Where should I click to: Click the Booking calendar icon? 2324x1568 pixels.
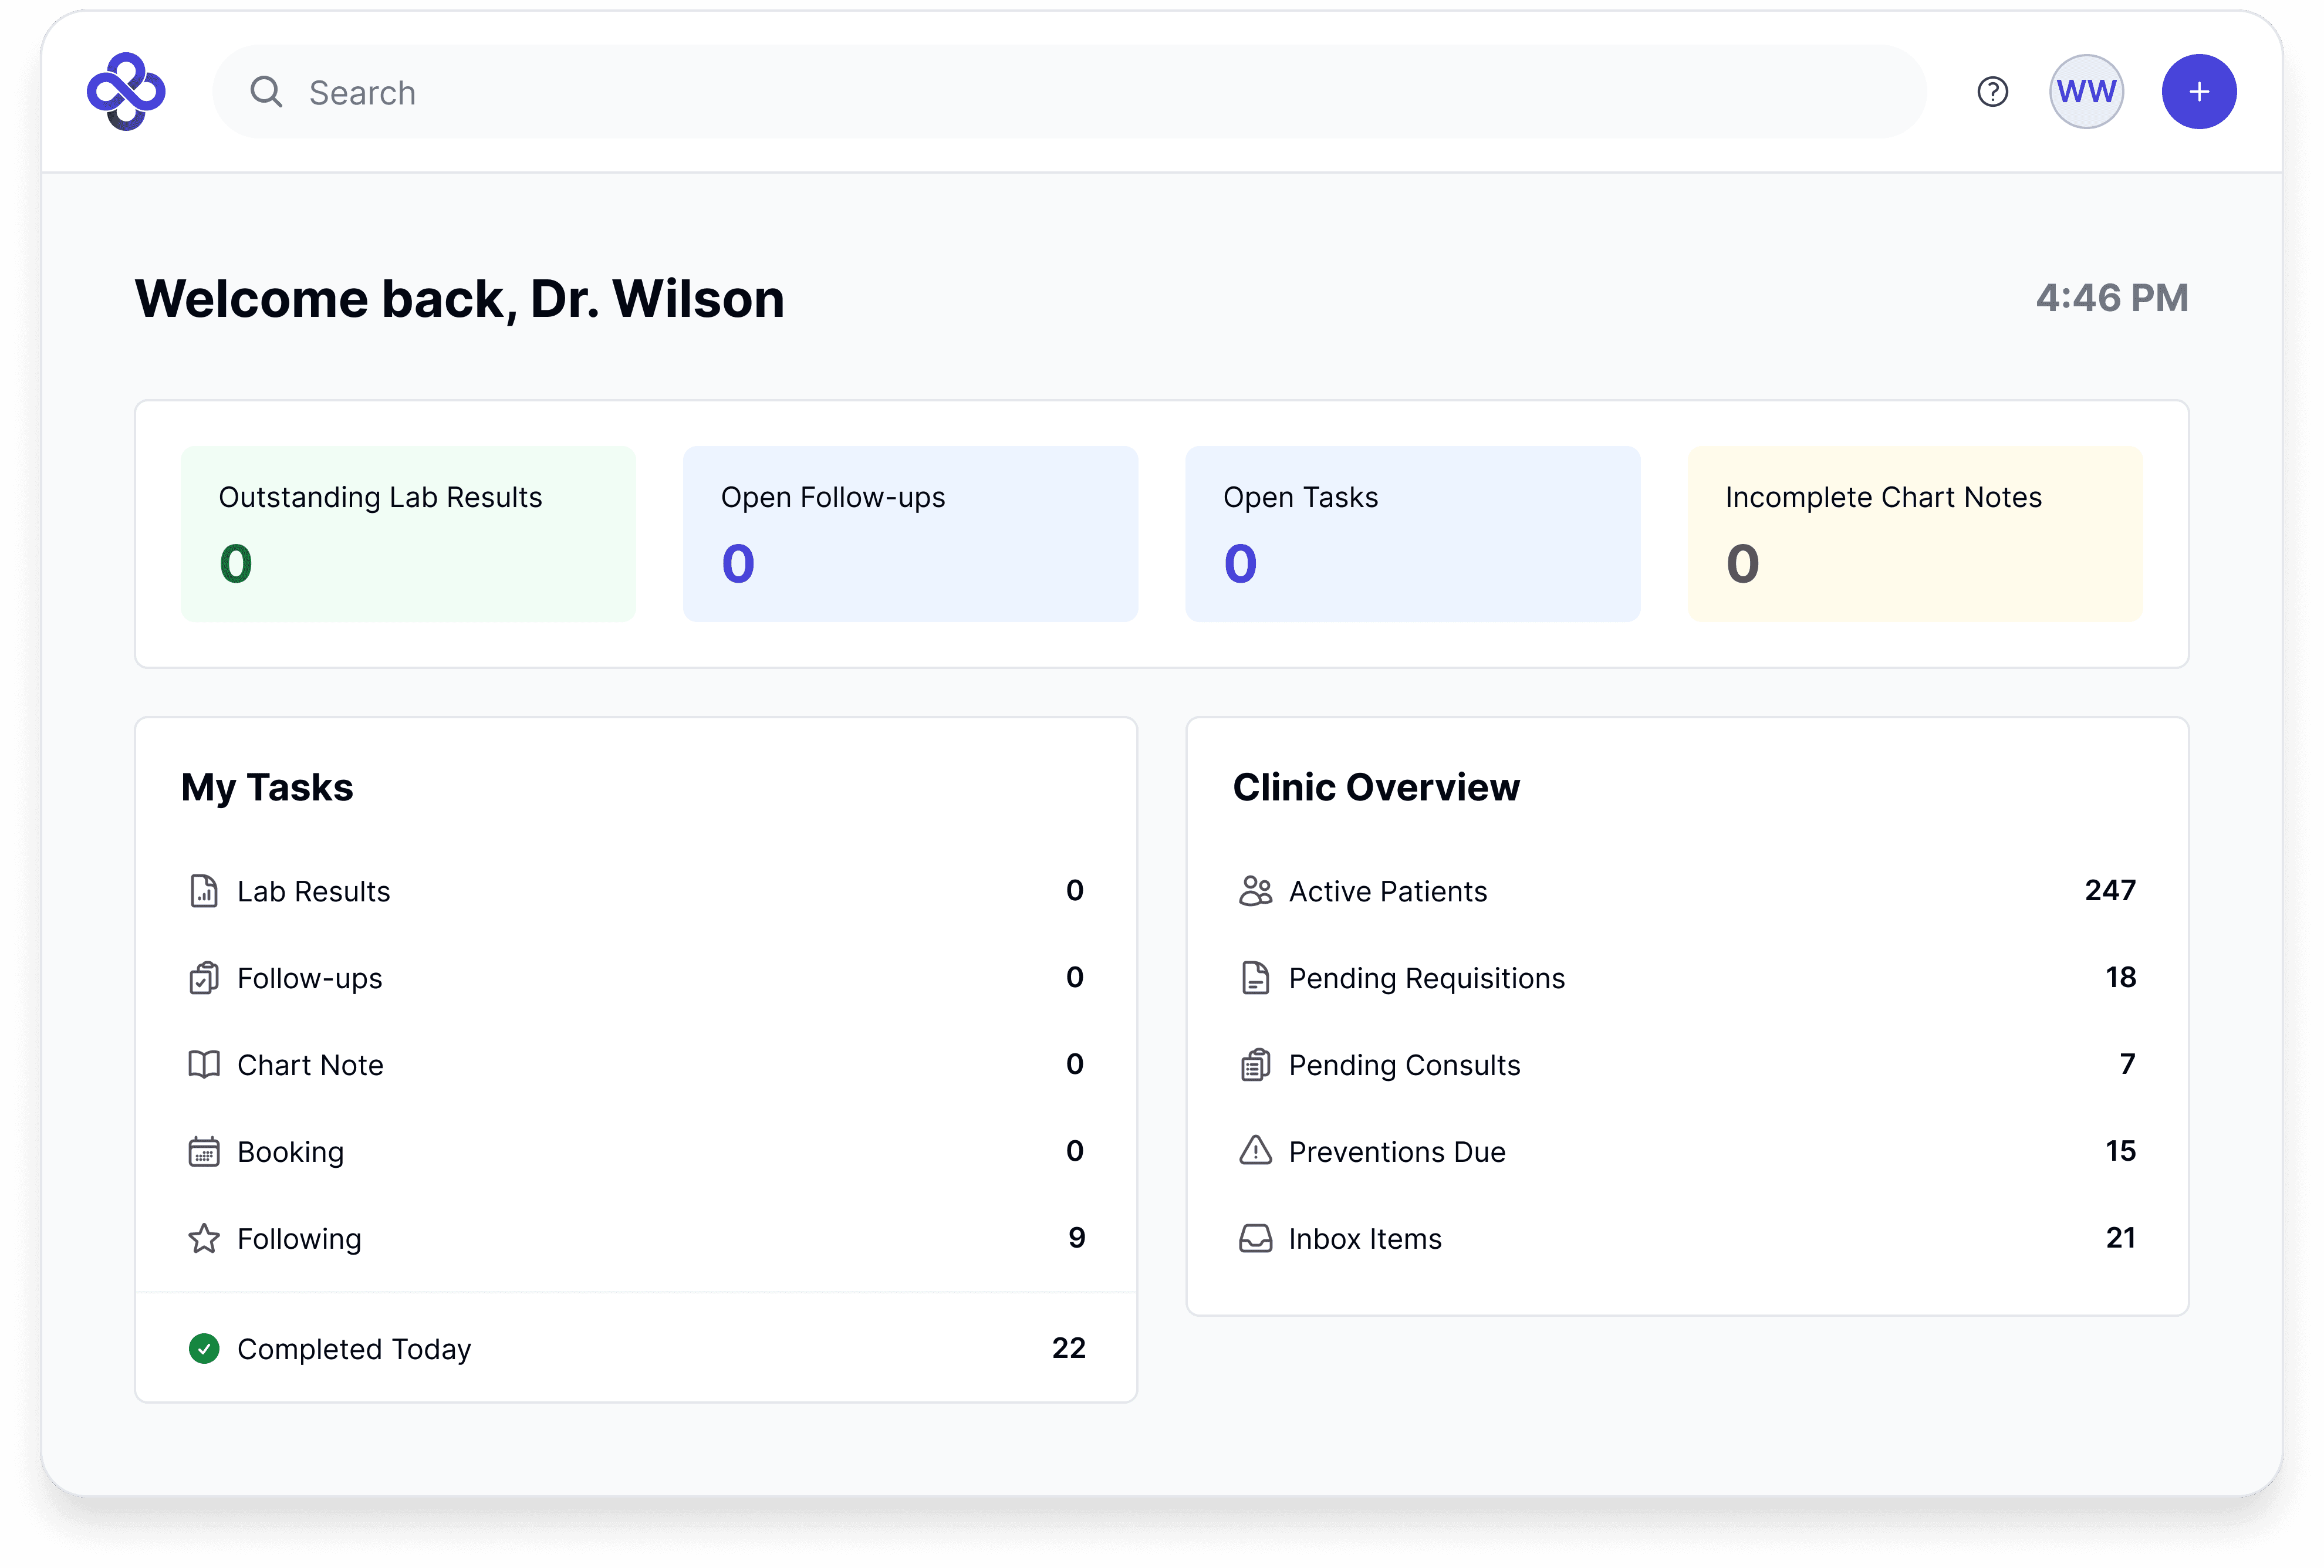(204, 1152)
